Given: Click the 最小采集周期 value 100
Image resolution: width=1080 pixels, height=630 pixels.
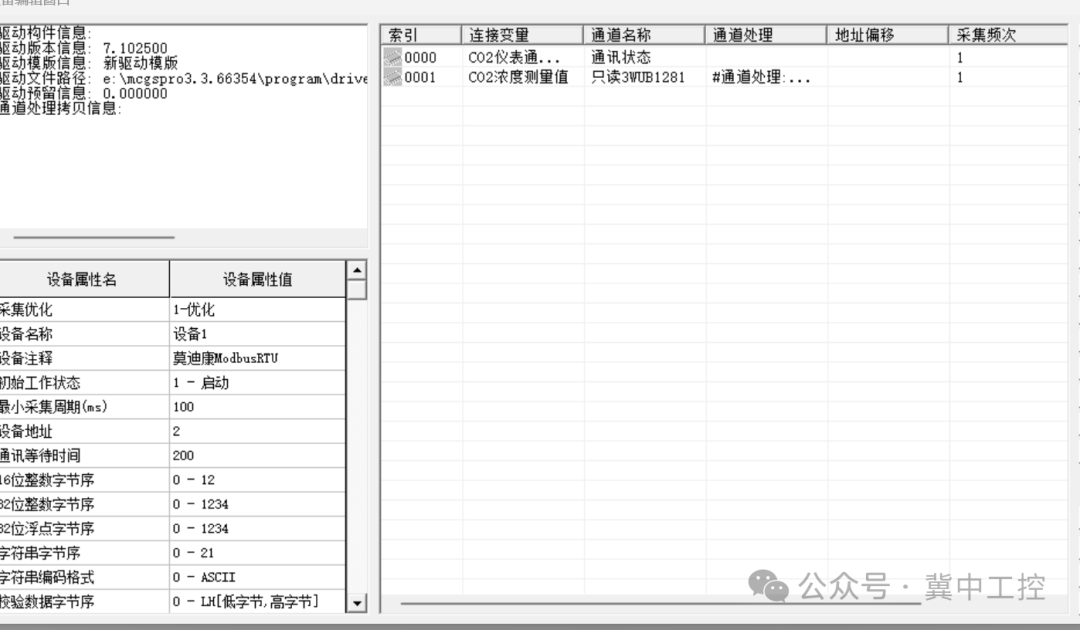Looking at the screenshot, I should click(x=258, y=407).
